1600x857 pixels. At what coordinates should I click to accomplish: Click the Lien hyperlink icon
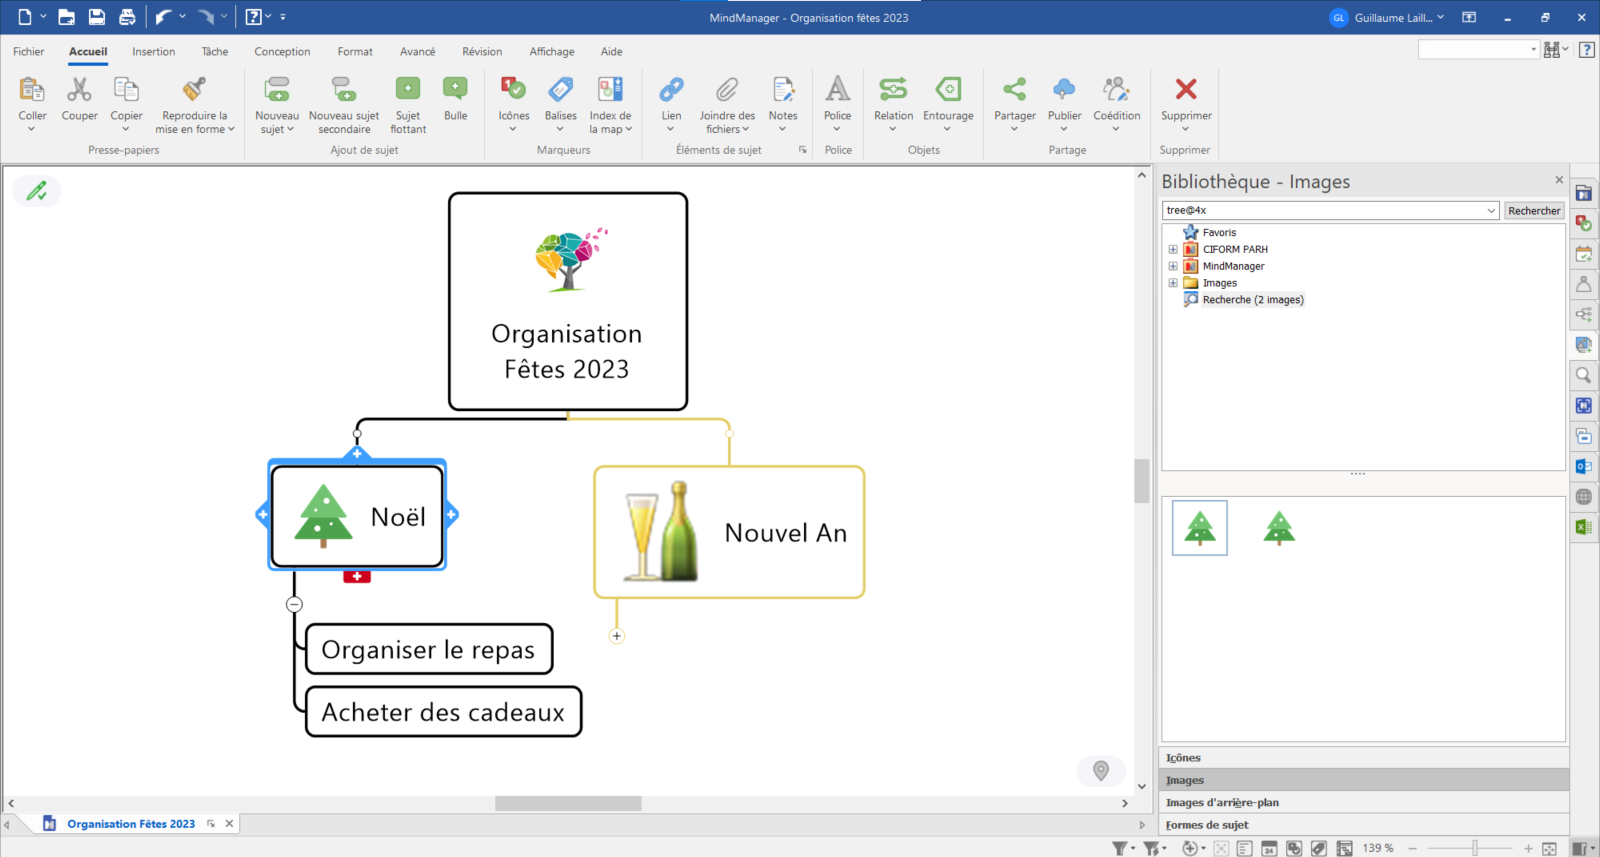click(671, 90)
